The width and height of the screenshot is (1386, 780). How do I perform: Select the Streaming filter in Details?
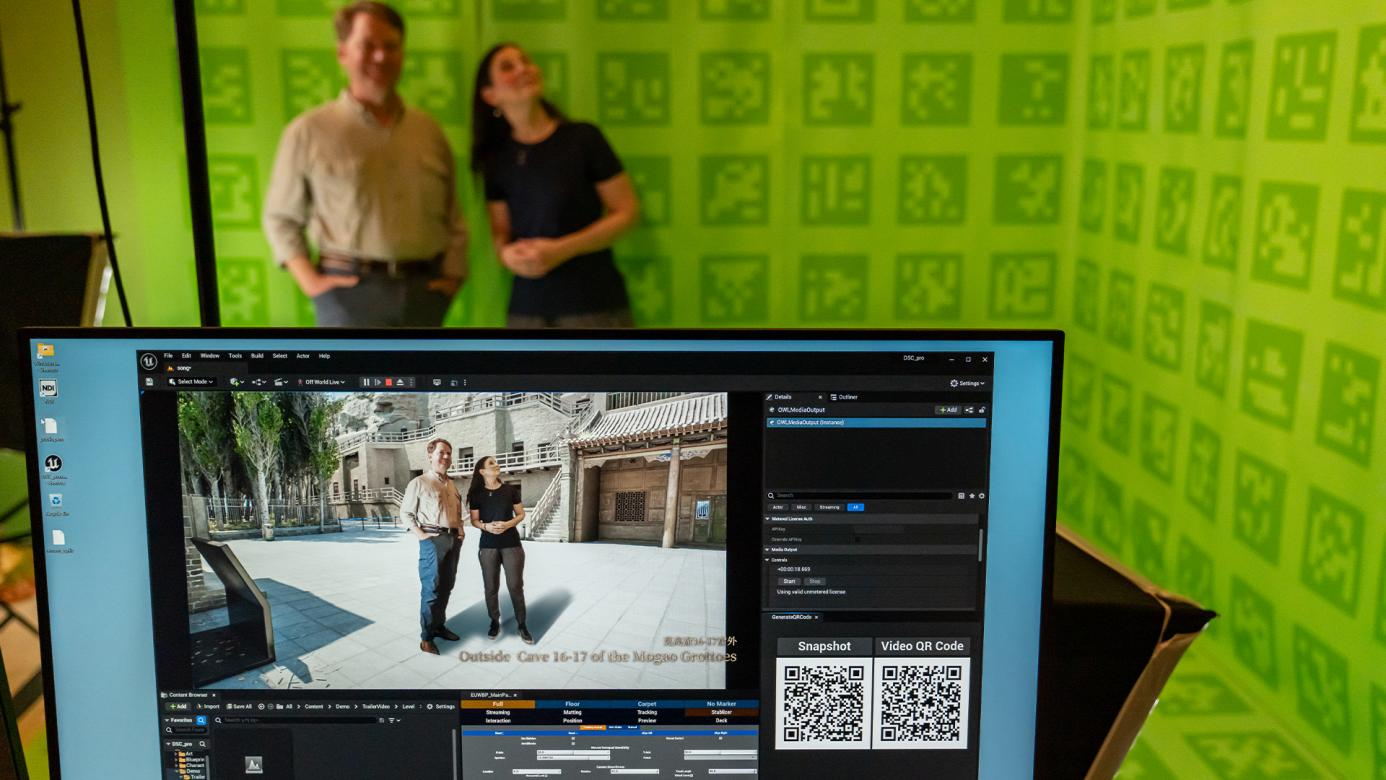(829, 507)
